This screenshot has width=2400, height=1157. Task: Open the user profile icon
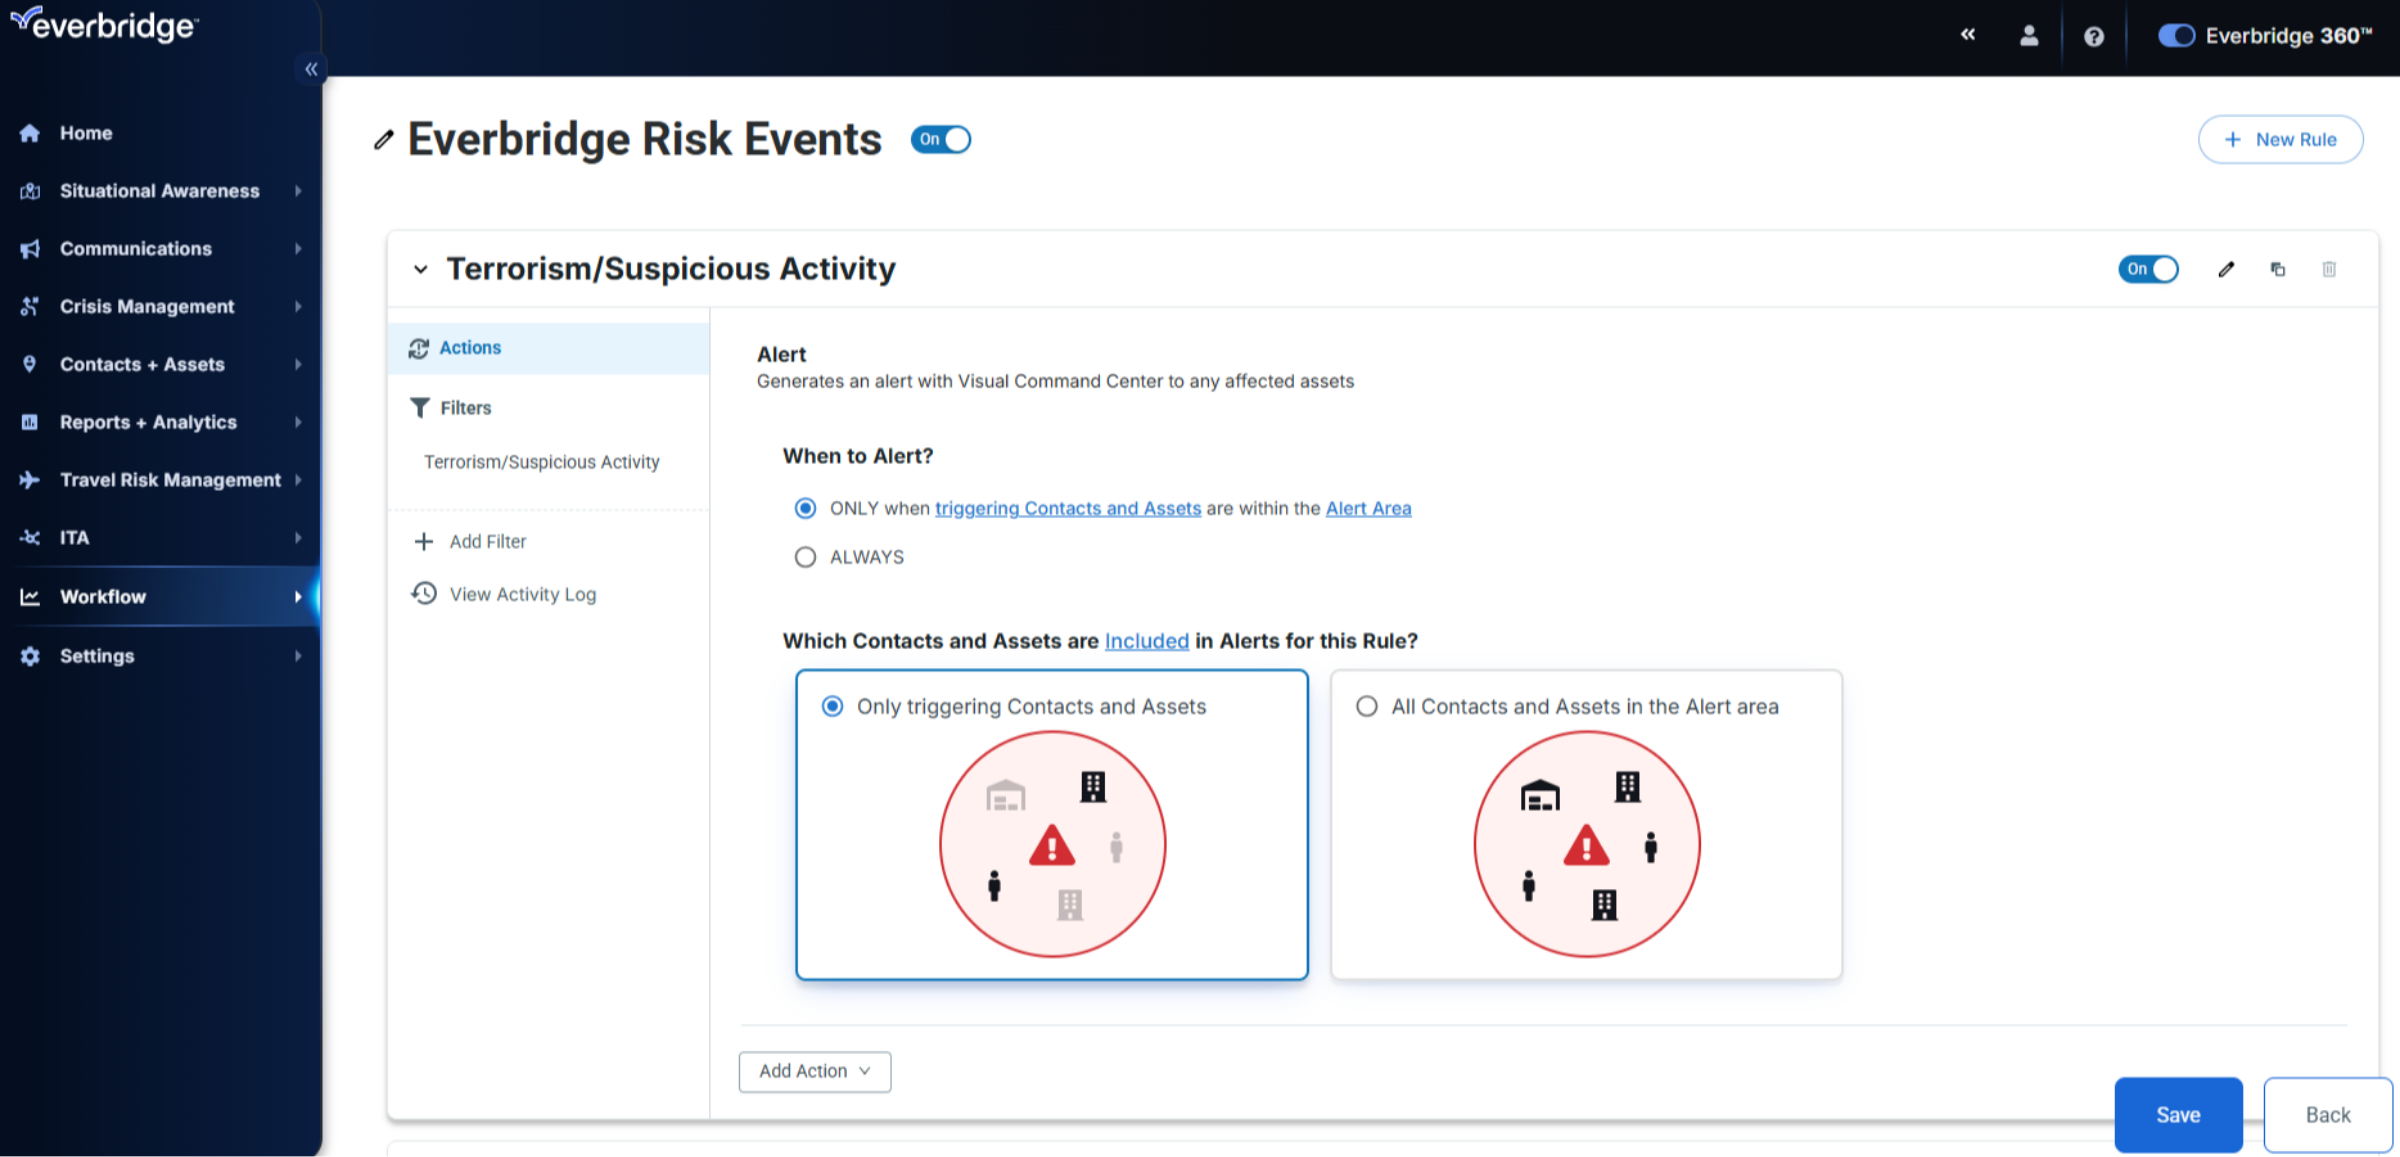2029,37
